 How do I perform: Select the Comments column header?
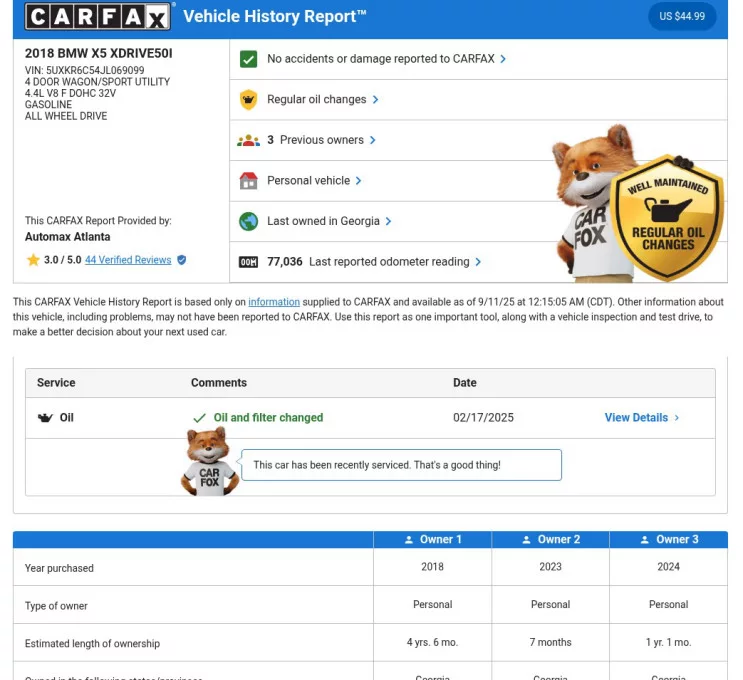coord(219,382)
